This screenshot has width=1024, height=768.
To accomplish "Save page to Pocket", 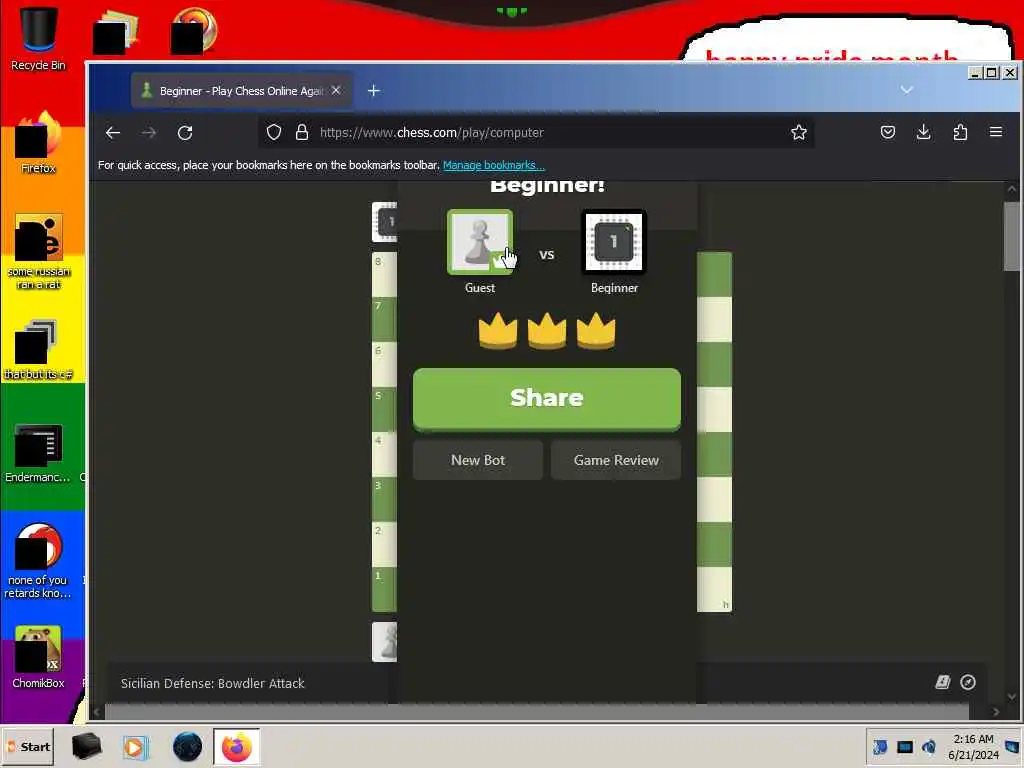I will (x=888, y=133).
